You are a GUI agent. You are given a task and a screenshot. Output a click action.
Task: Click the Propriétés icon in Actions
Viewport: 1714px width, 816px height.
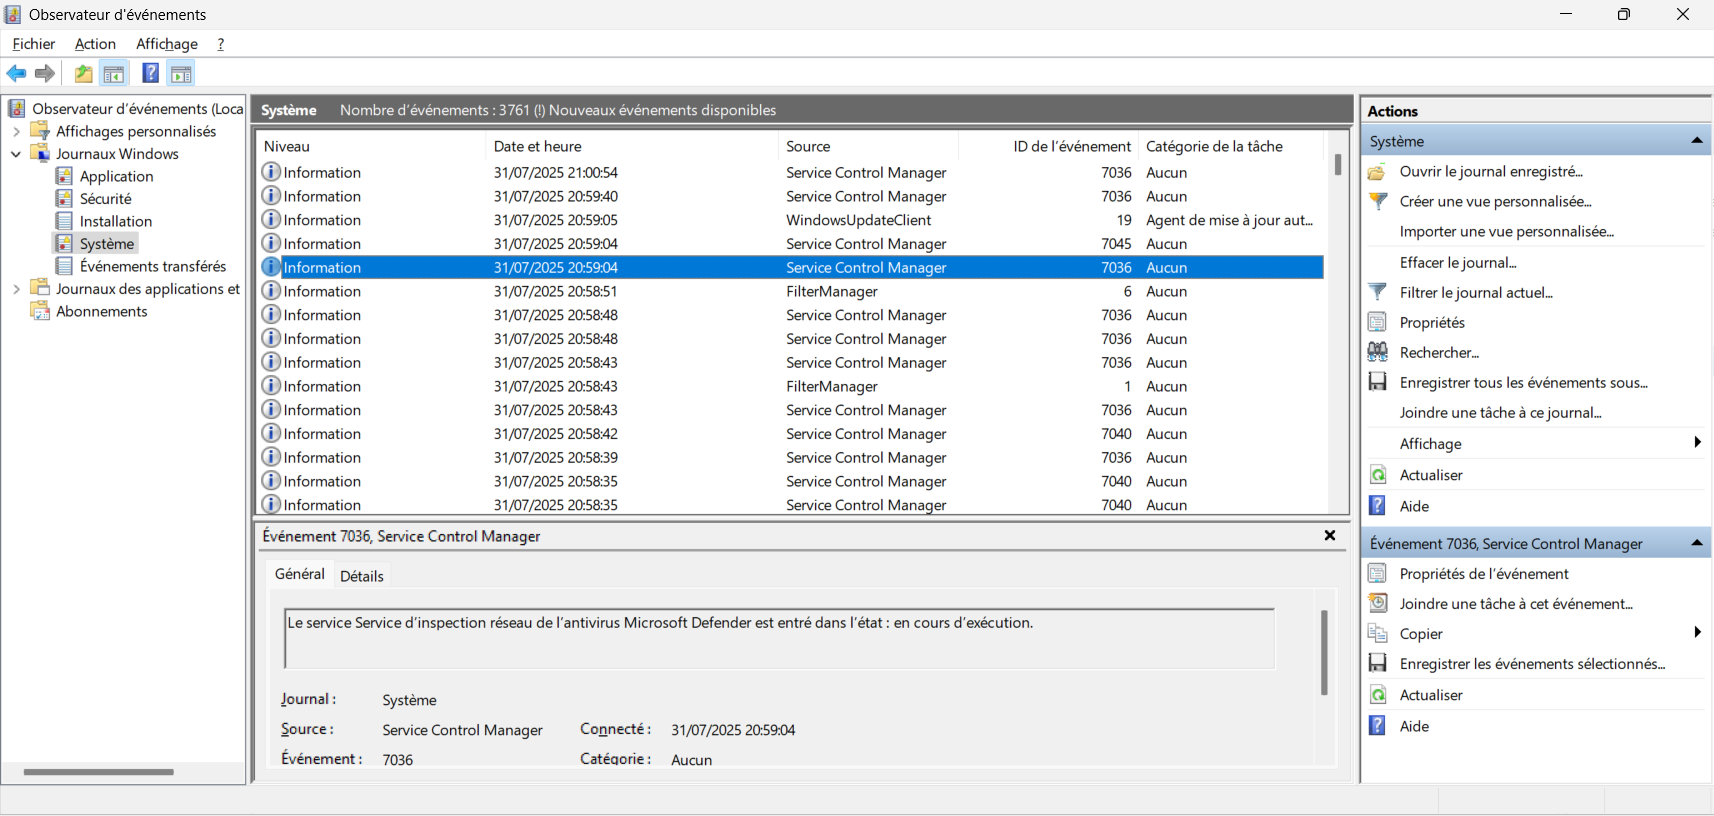[1378, 322]
